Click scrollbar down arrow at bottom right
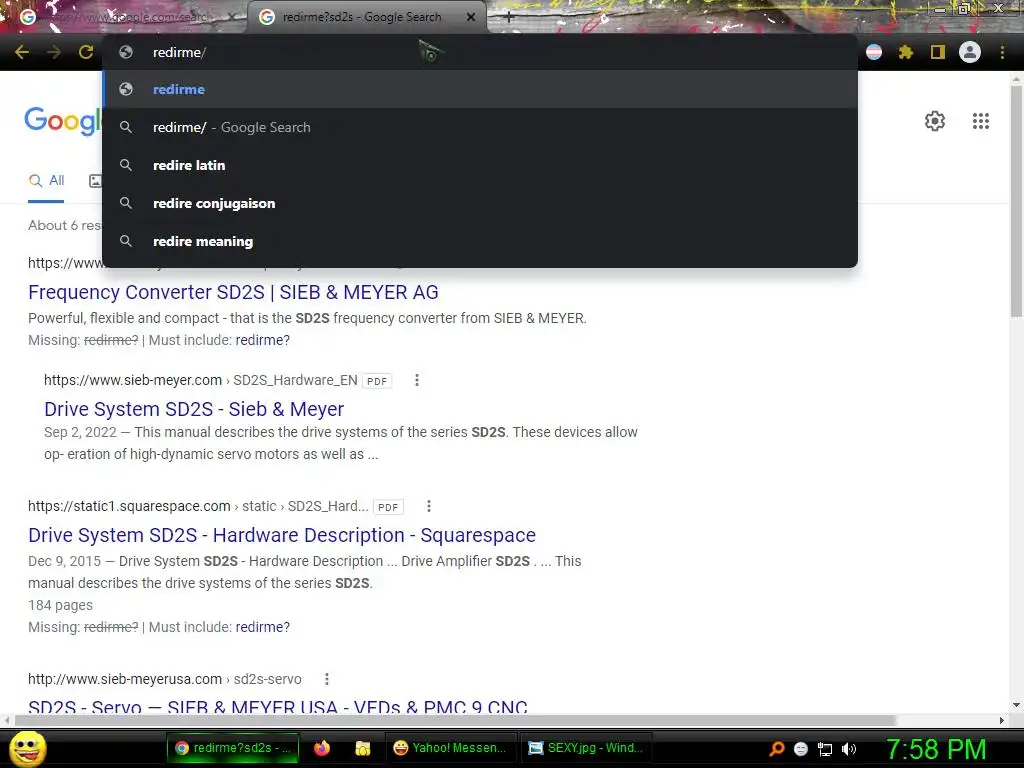The image size is (1024, 768). point(1016,705)
